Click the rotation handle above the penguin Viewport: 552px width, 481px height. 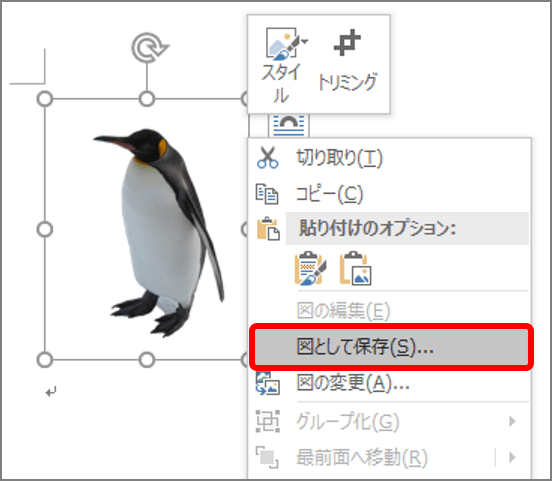(150, 47)
